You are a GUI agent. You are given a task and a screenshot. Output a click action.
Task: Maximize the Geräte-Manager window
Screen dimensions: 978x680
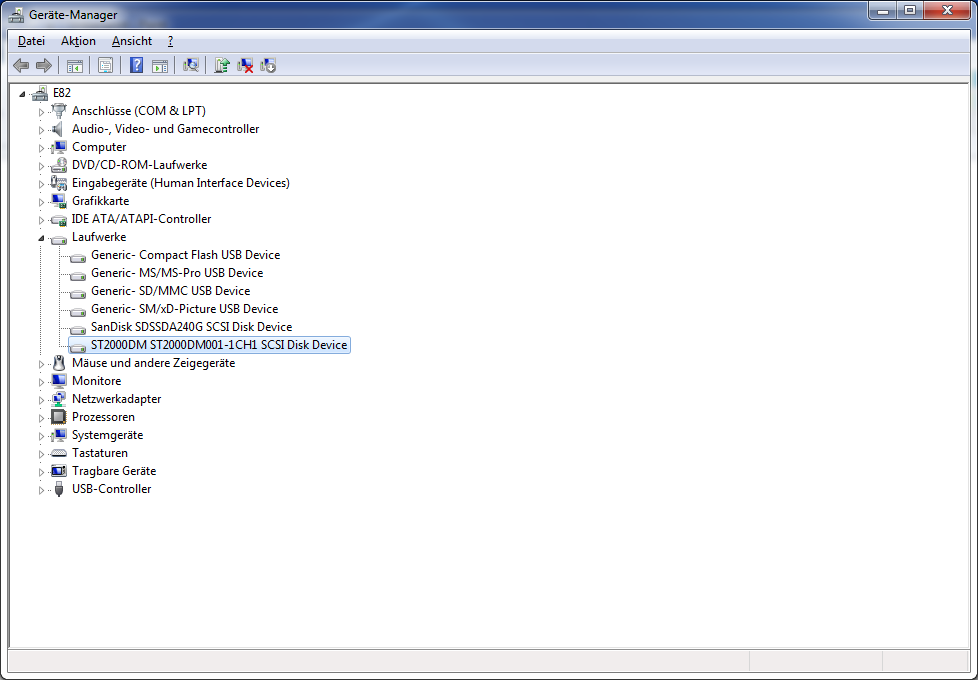coord(910,11)
